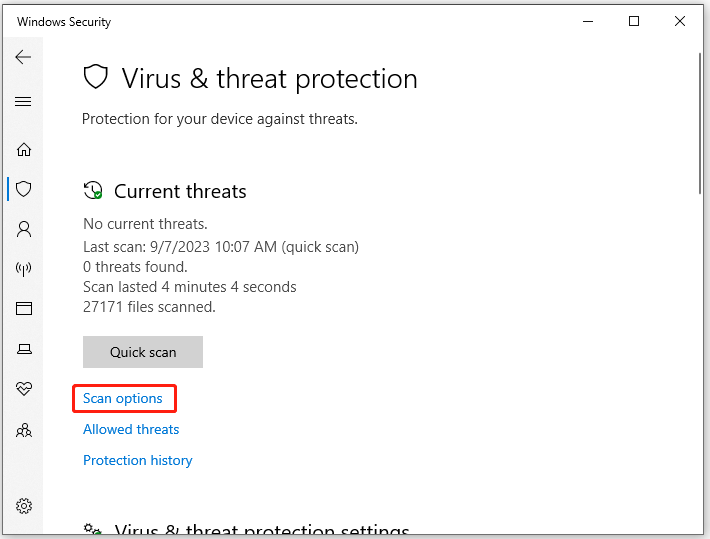
Task: Open Device security laptop icon
Action: (x=23, y=349)
